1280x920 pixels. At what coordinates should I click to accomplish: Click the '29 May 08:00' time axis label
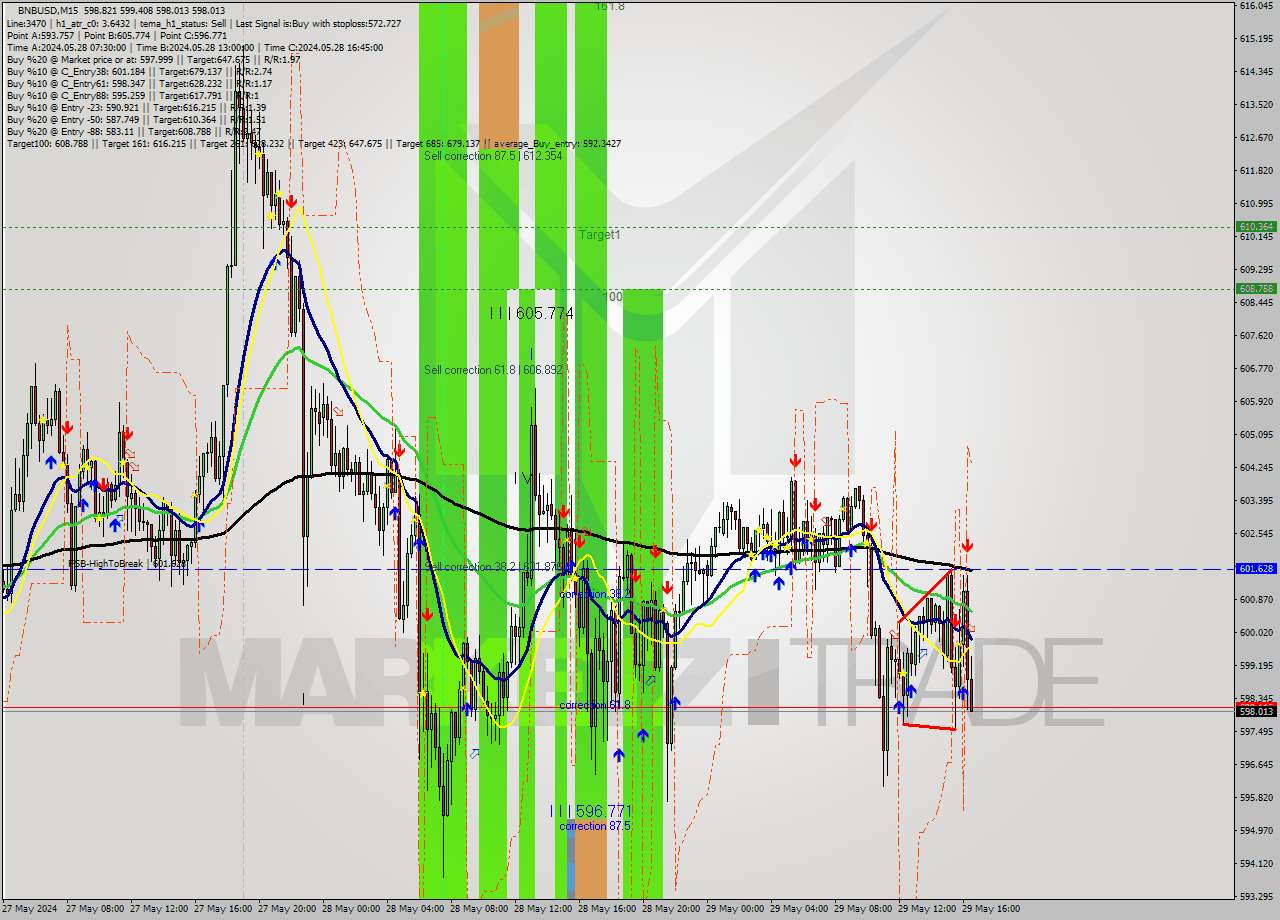click(x=863, y=909)
